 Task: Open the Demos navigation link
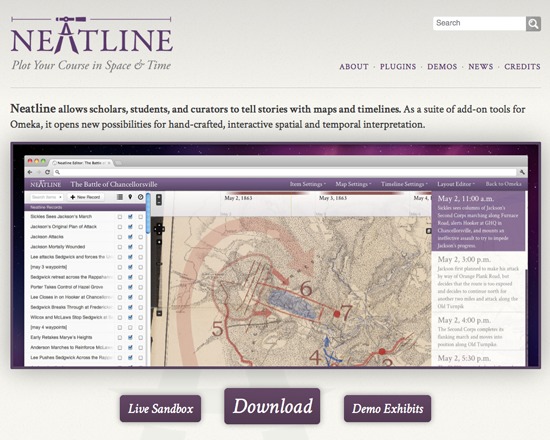pyautogui.click(x=442, y=67)
